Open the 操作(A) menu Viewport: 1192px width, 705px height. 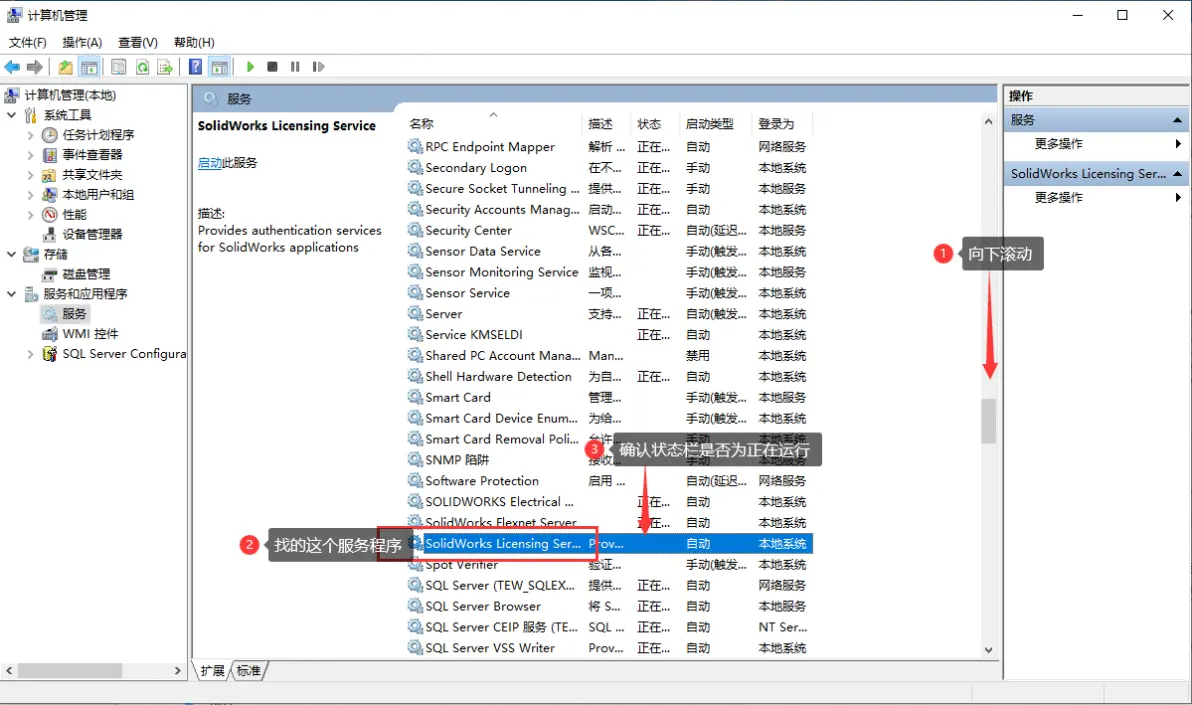point(82,43)
